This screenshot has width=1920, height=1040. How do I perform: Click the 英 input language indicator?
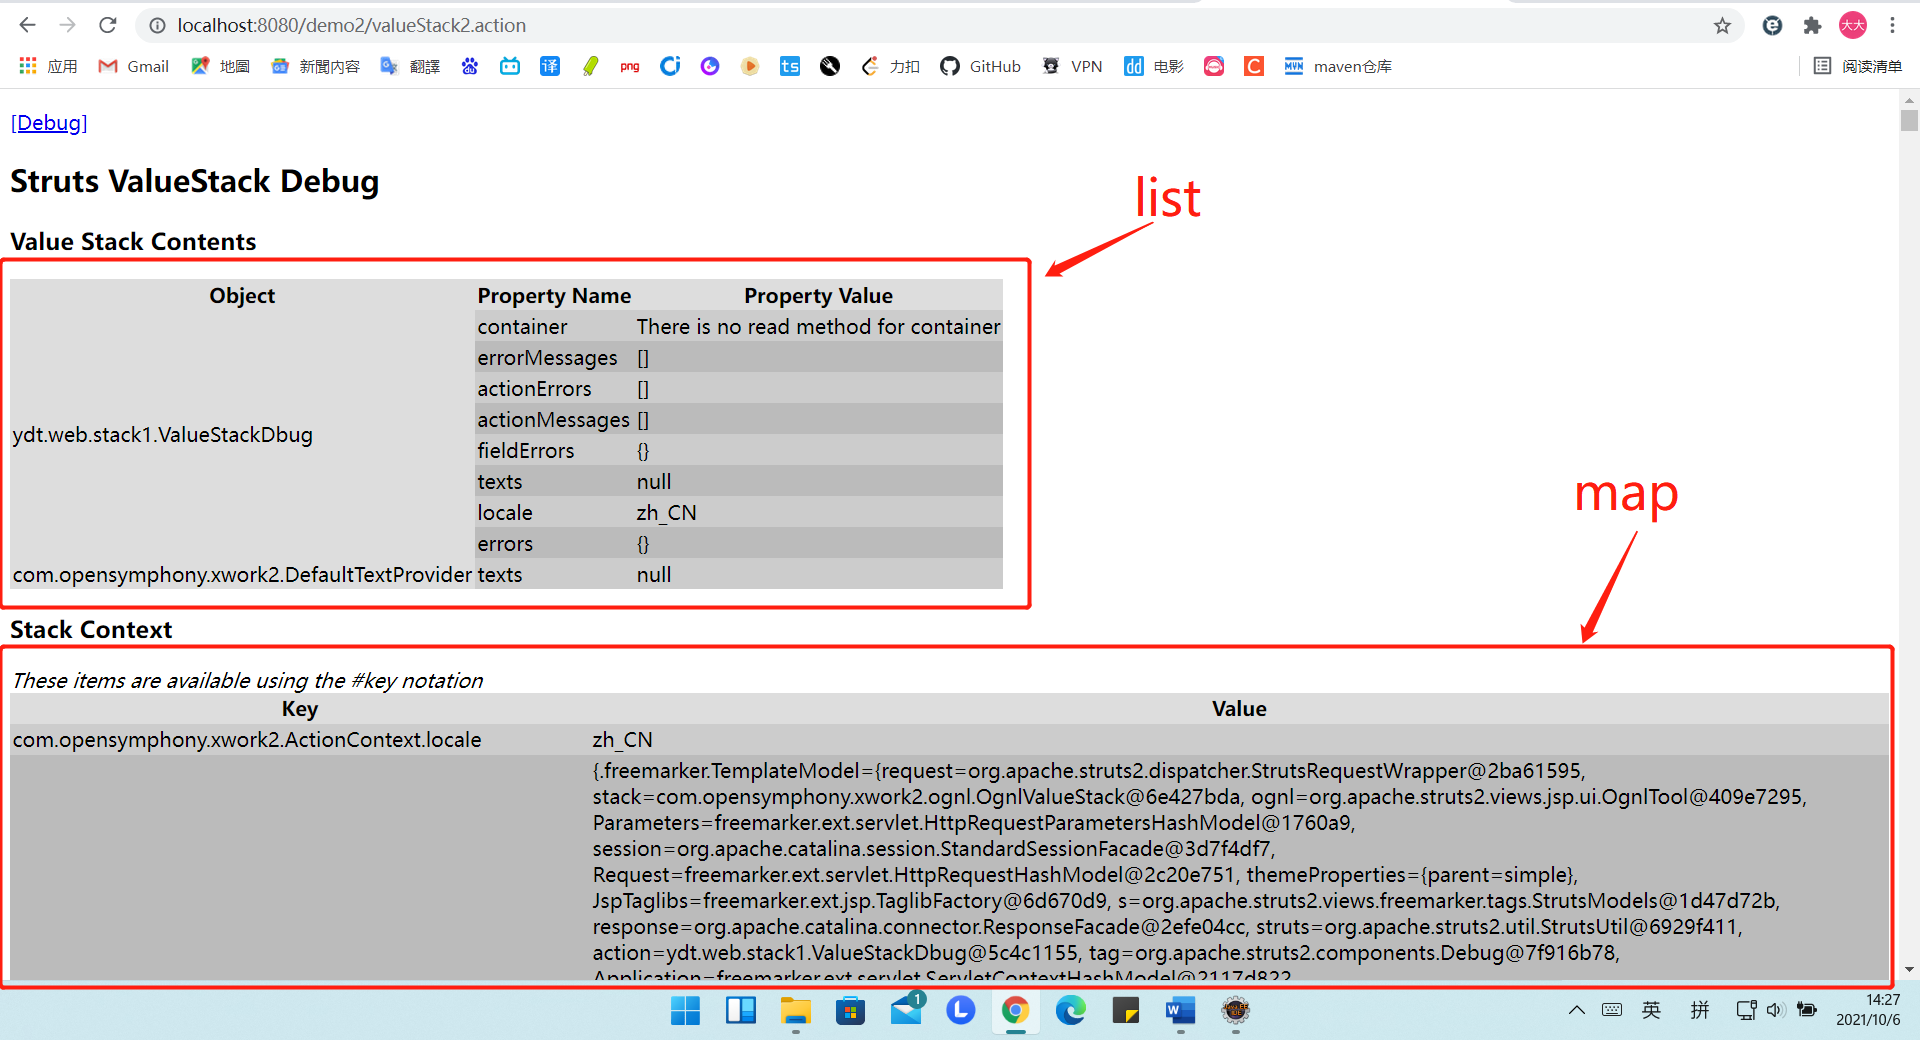[x=1652, y=1010]
